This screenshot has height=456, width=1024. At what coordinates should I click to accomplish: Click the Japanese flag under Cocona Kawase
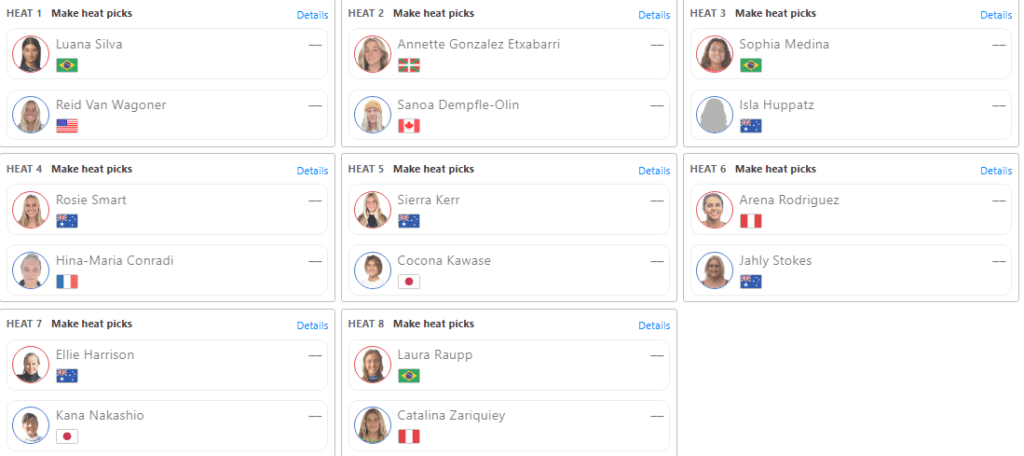point(409,282)
